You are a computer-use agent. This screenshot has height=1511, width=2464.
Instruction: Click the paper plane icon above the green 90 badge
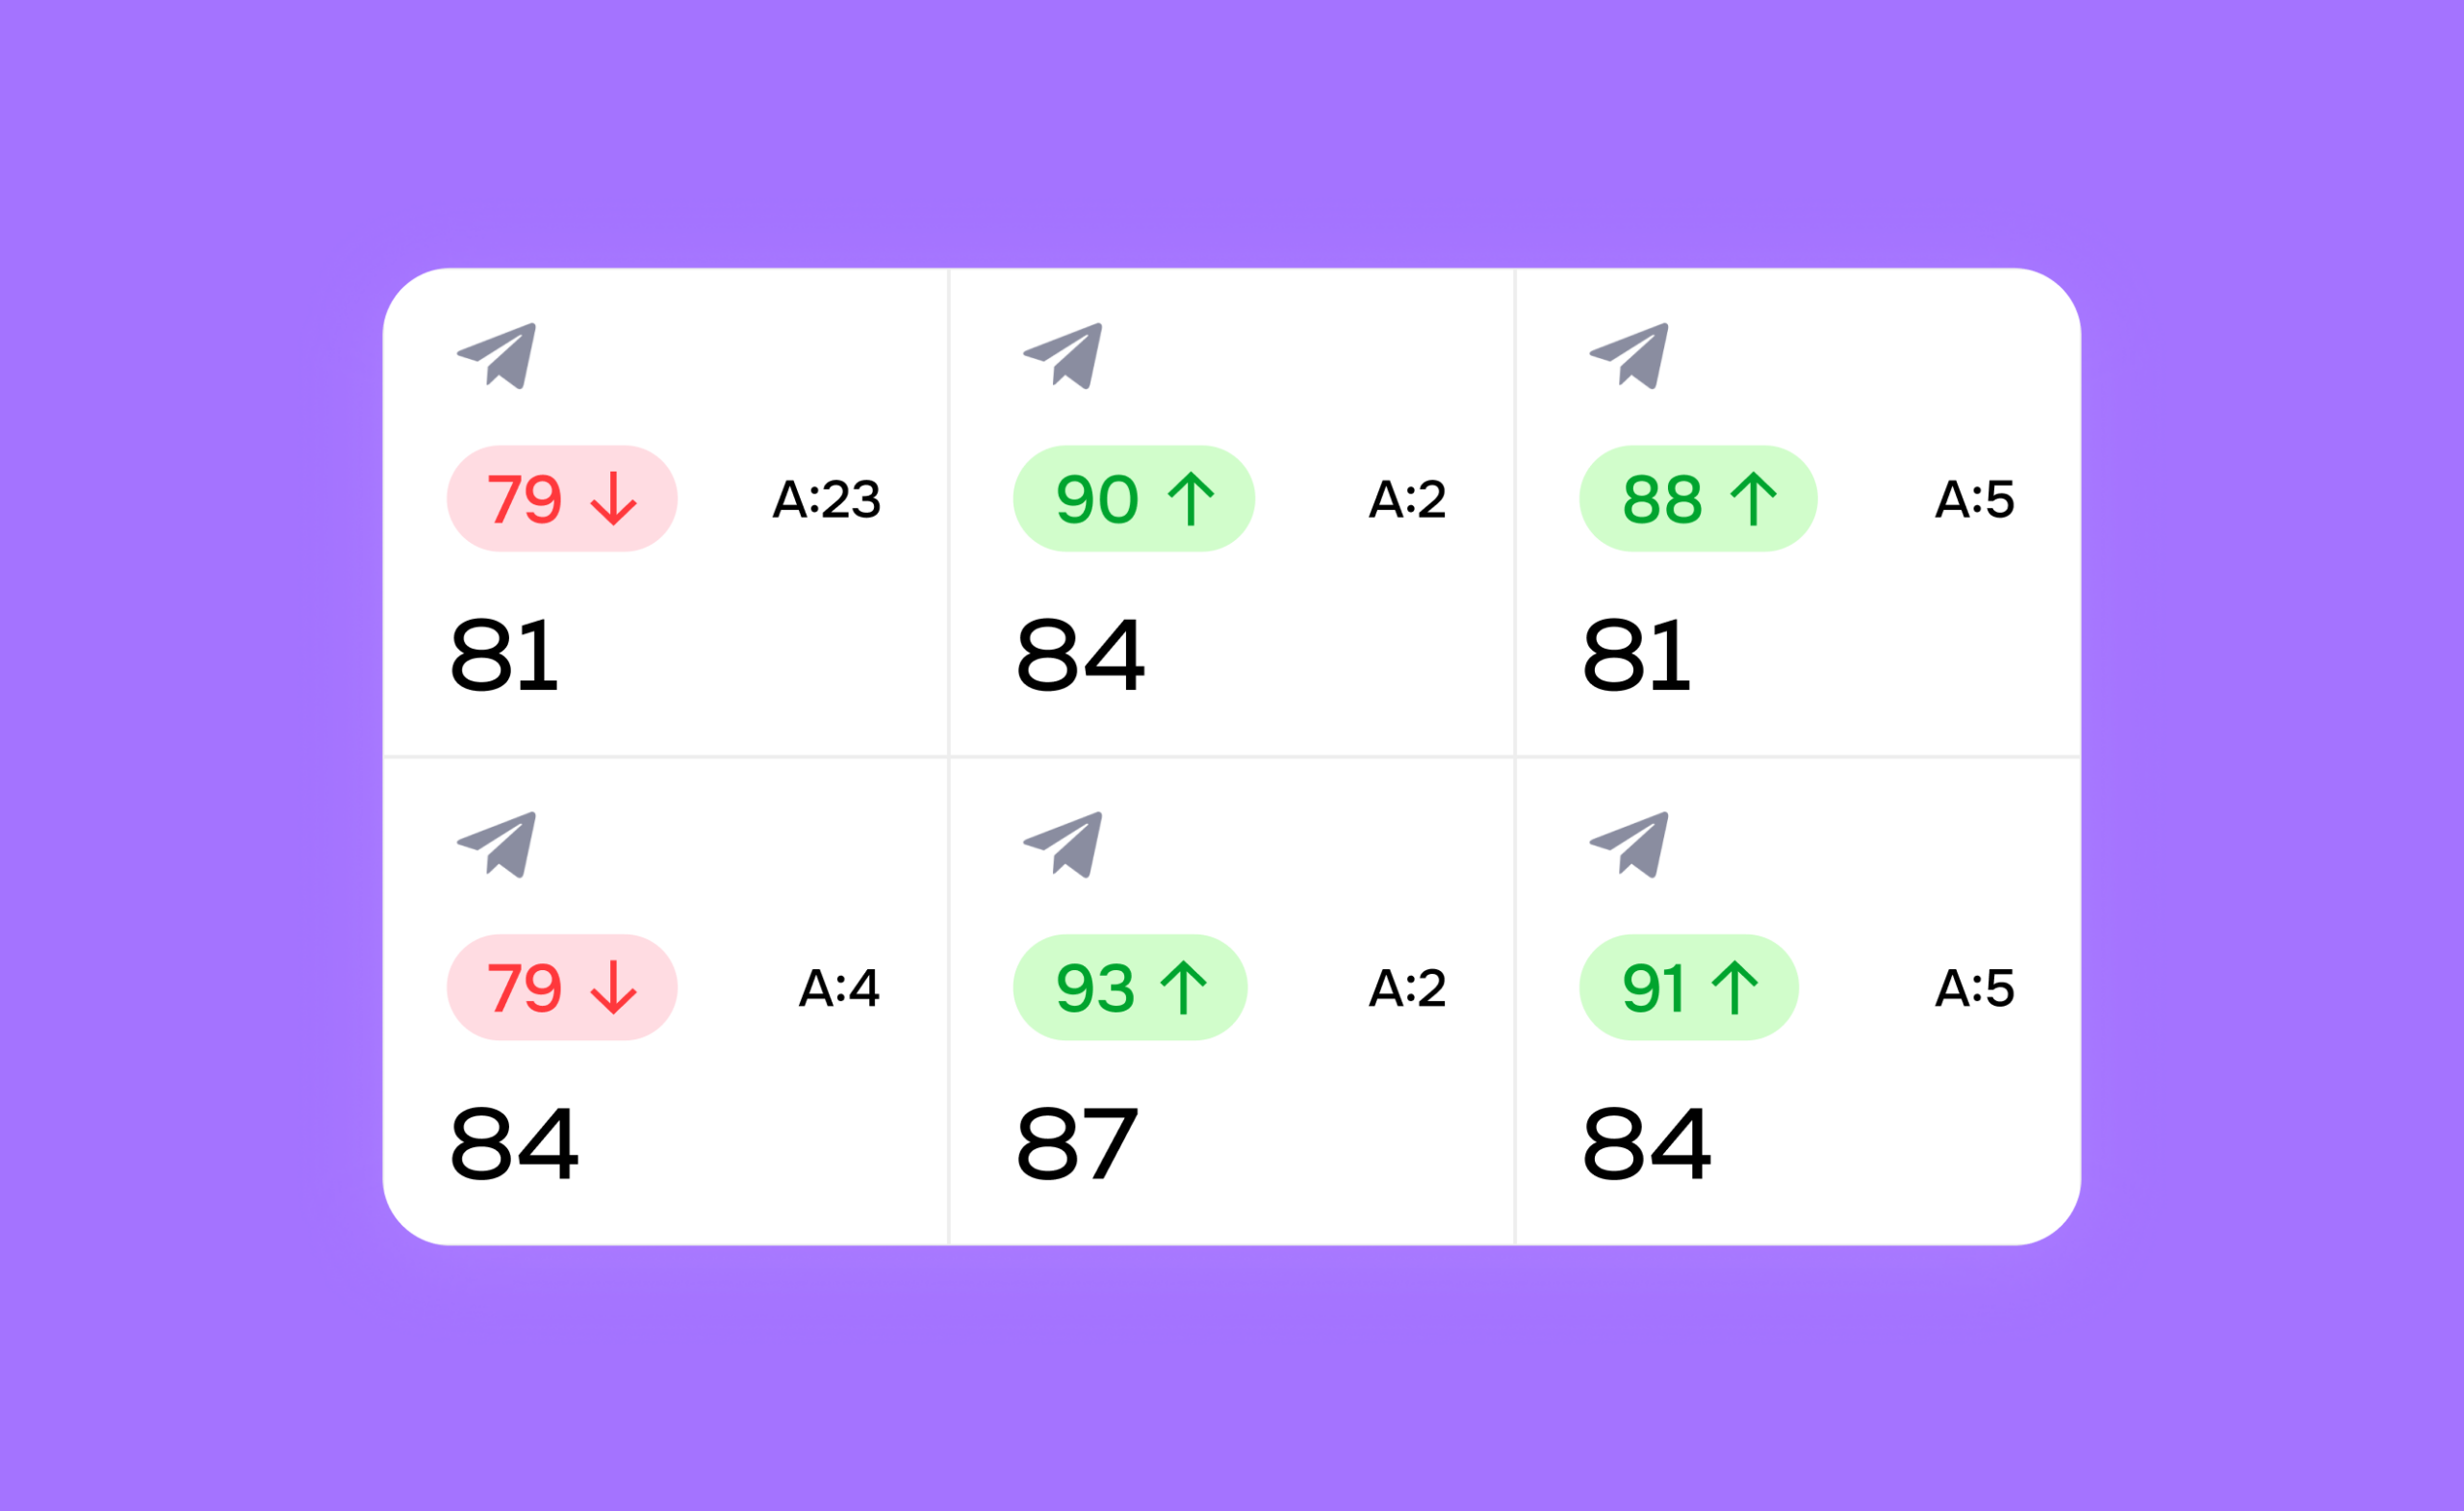[x=1064, y=356]
